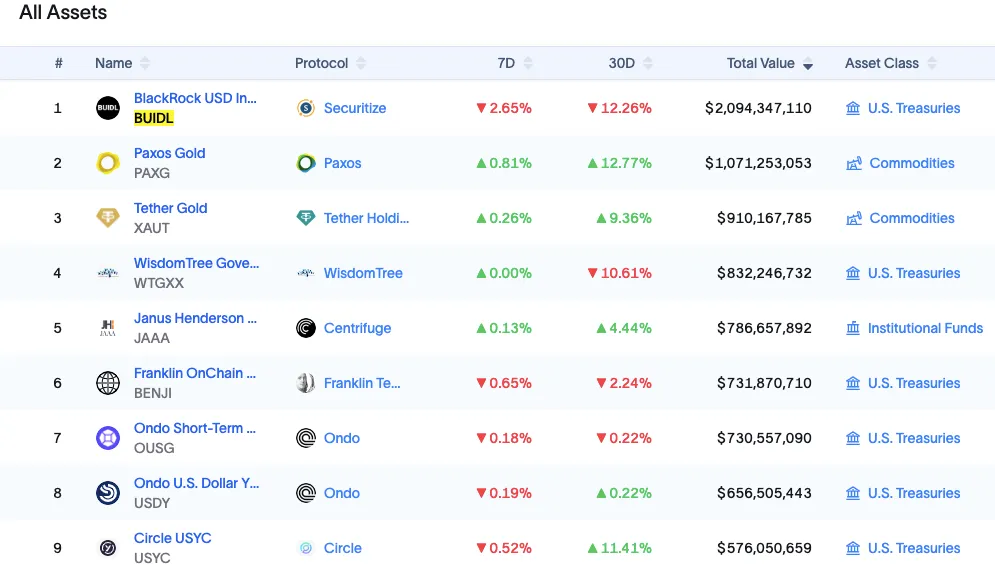Open Institutional Funds asset class link

[x=925, y=328]
